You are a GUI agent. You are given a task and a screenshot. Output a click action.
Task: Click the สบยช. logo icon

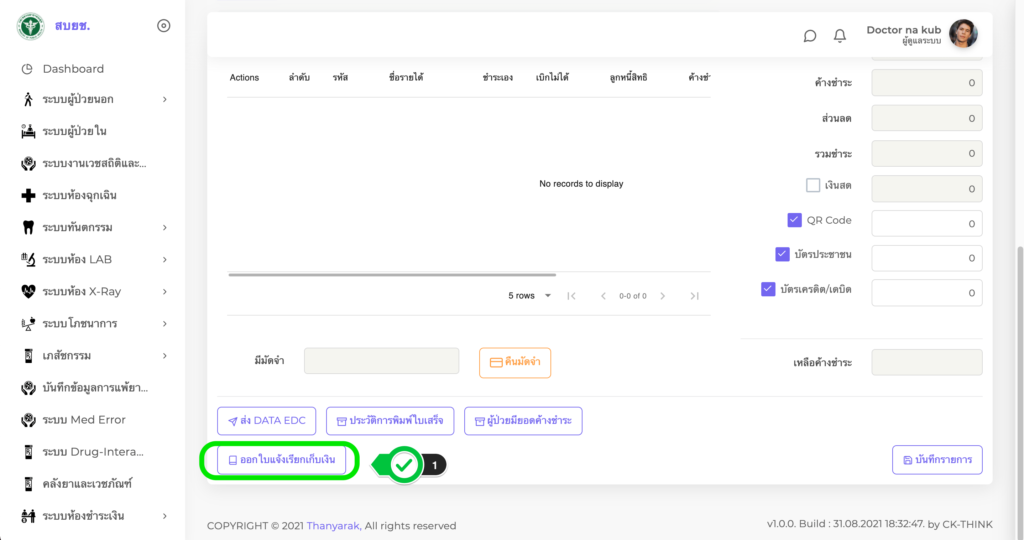point(30,26)
